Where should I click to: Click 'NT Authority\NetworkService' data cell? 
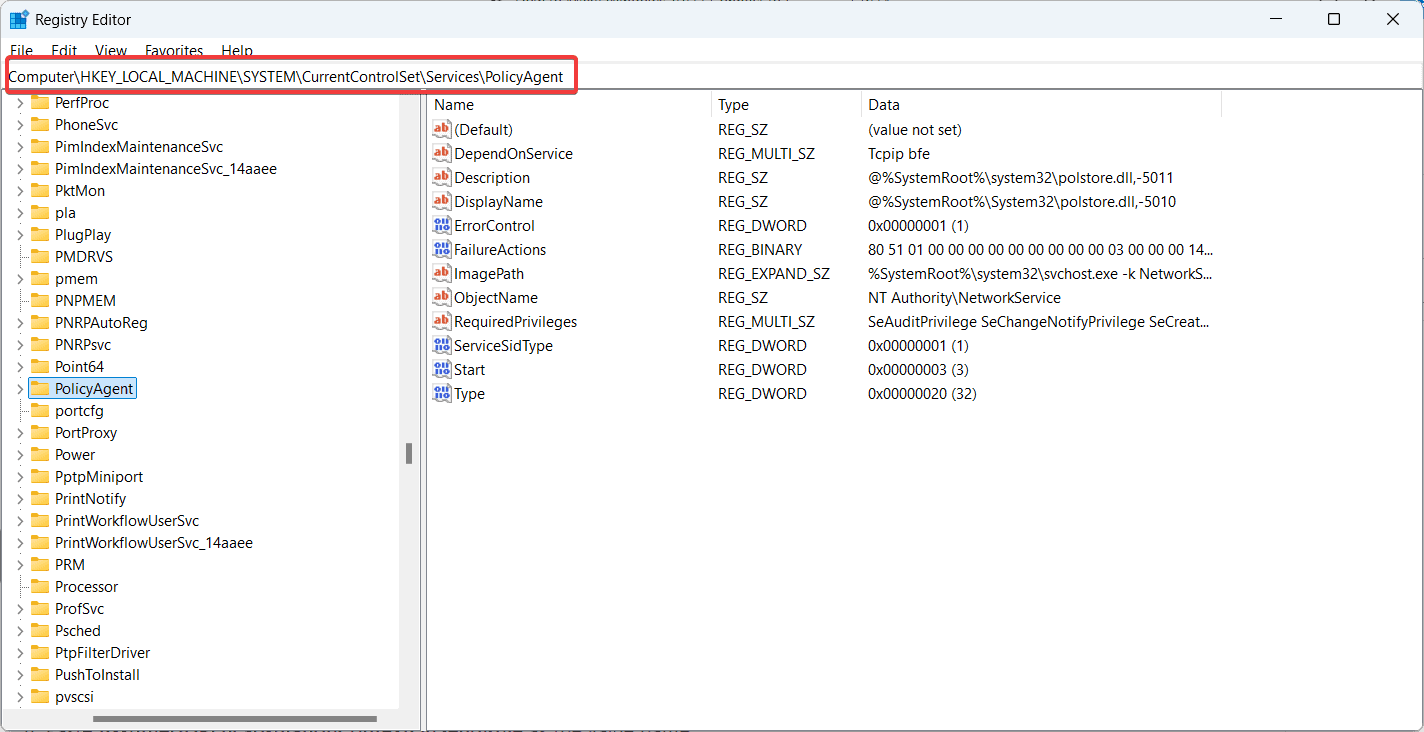pyautogui.click(x=964, y=297)
